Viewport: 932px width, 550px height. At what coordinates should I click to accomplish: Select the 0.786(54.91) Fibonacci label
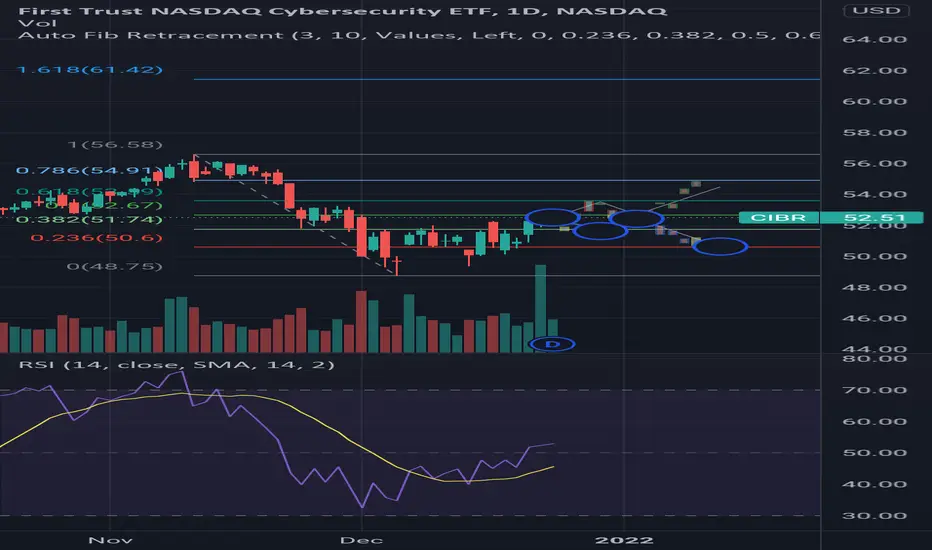click(x=89, y=171)
